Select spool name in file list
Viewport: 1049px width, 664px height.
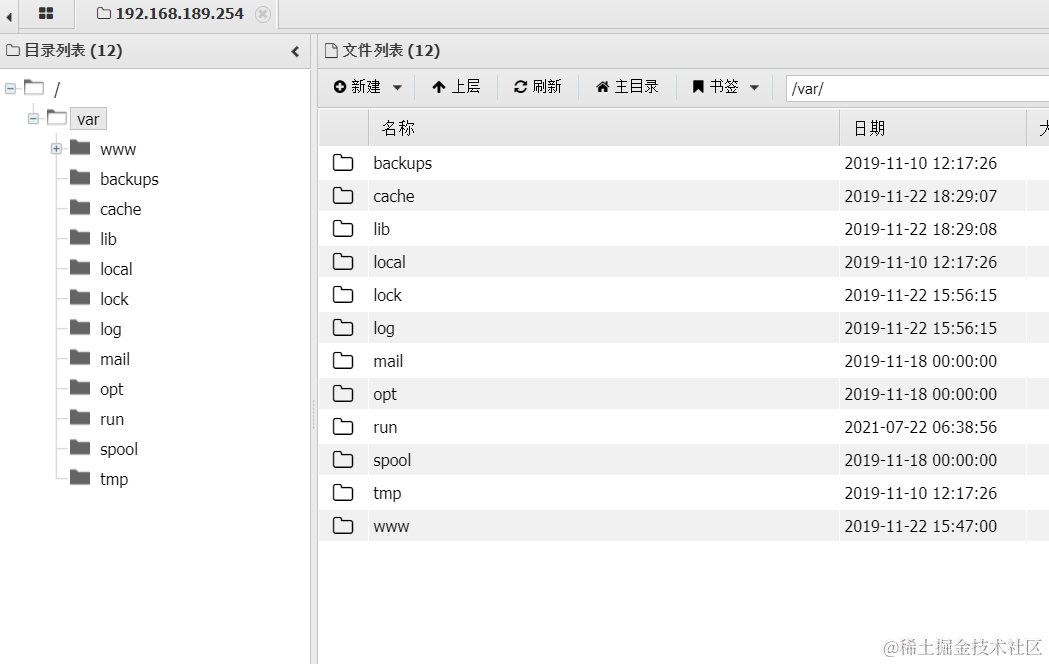coord(392,461)
